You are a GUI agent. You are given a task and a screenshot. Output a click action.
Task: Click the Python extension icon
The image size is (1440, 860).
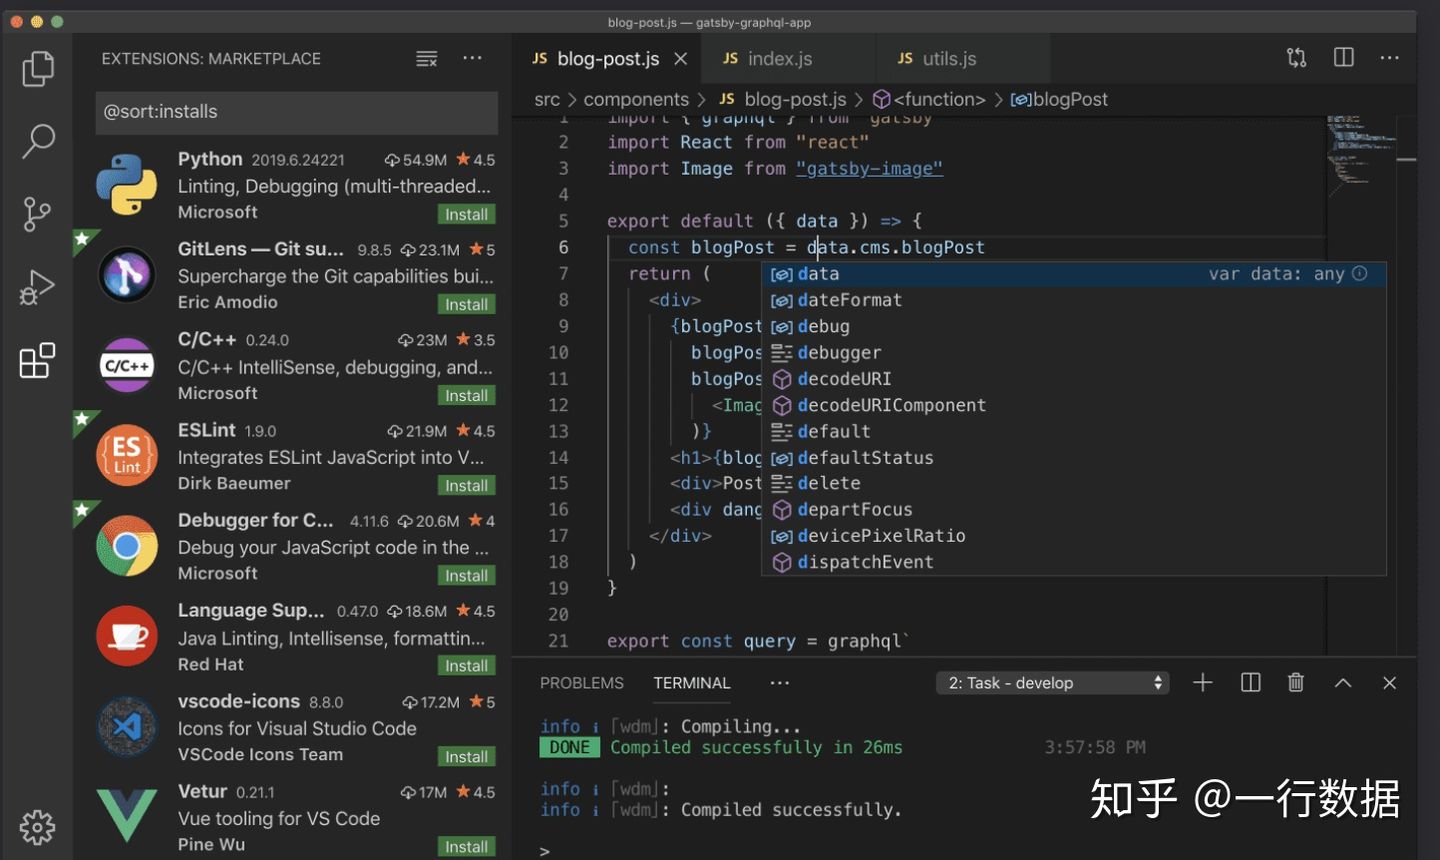(x=127, y=185)
